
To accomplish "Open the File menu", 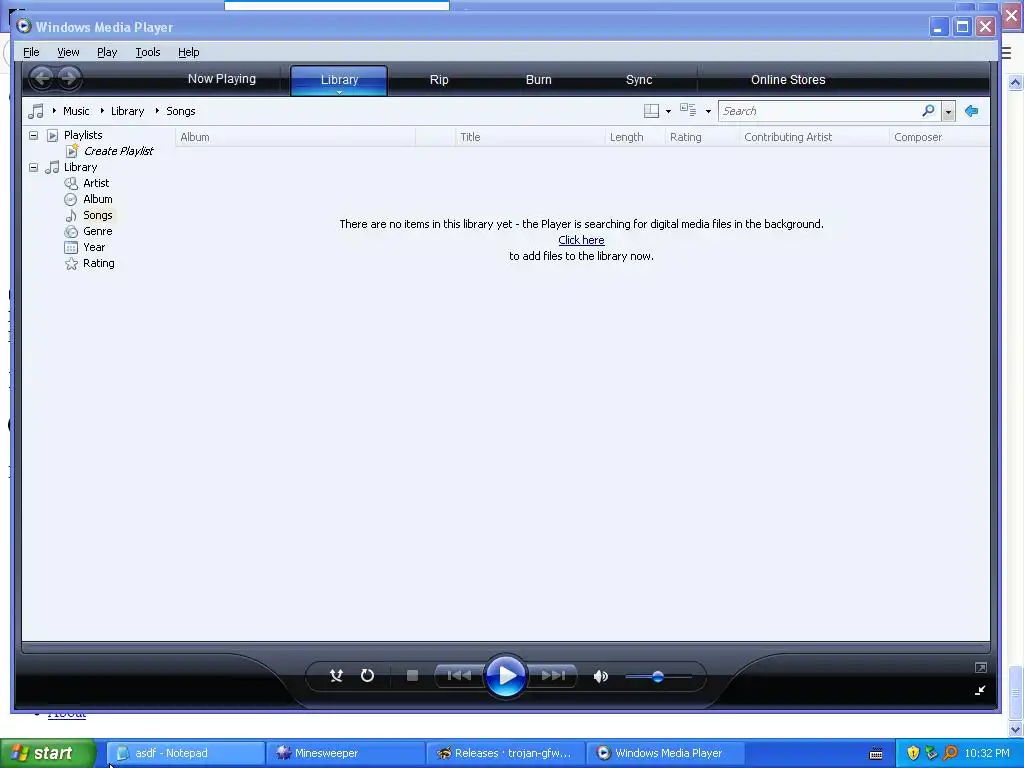I will (31, 52).
